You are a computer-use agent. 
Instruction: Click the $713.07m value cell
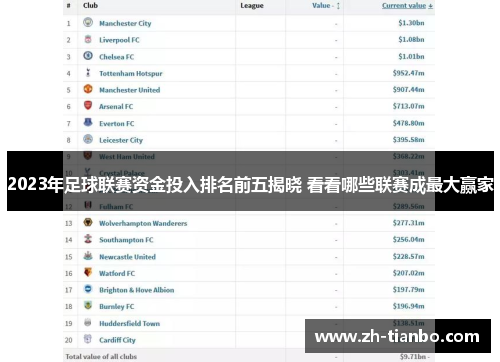(408, 106)
